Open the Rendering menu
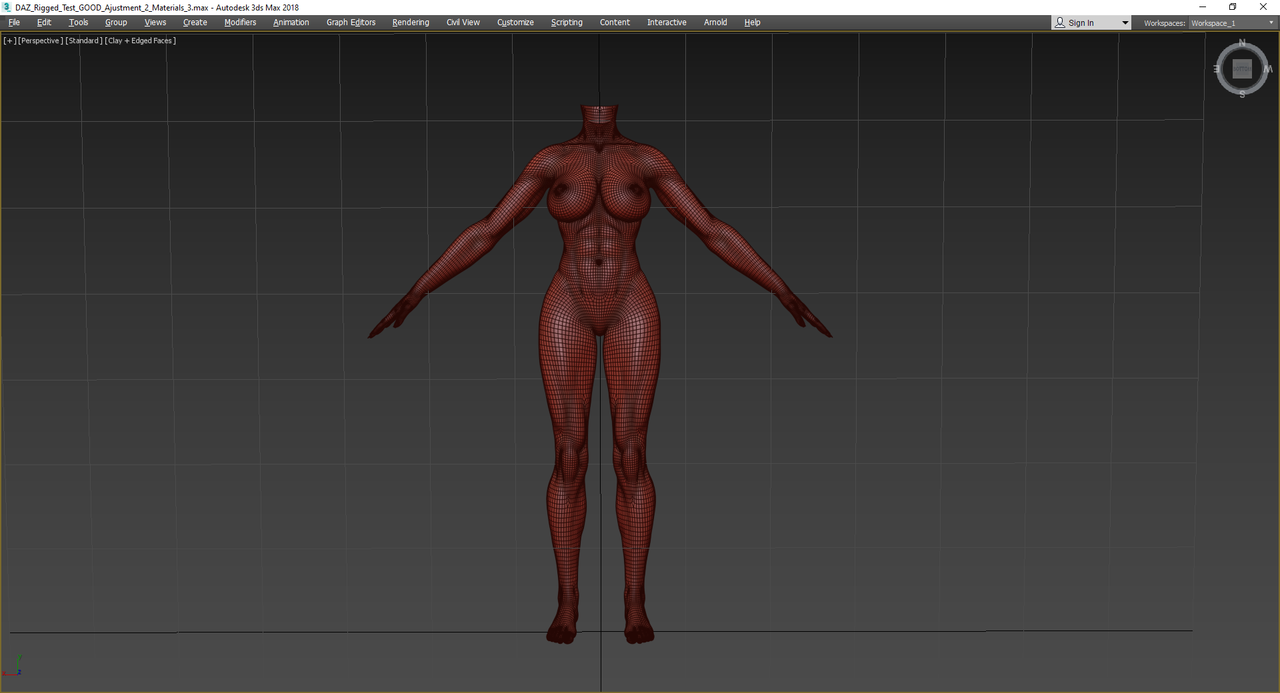1280x693 pixels. tap(410, 22)
